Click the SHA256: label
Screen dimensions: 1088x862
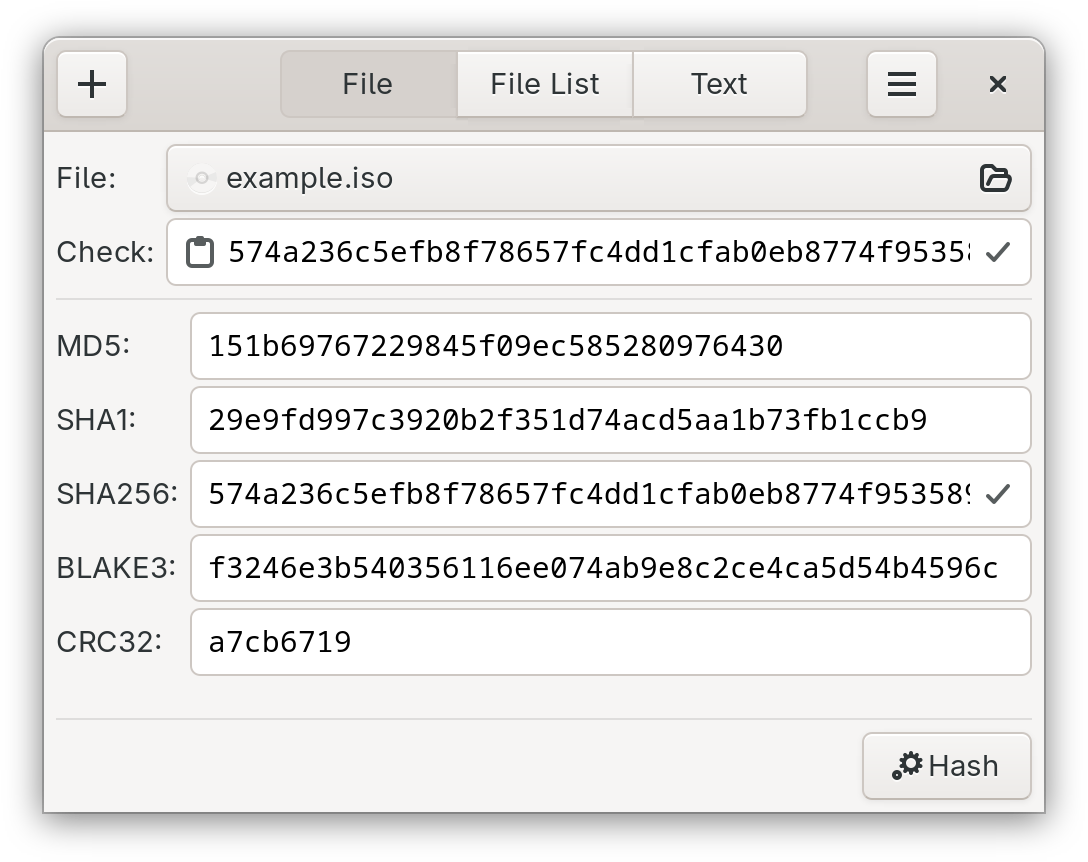pyautogui.click(x=117, y=494)
